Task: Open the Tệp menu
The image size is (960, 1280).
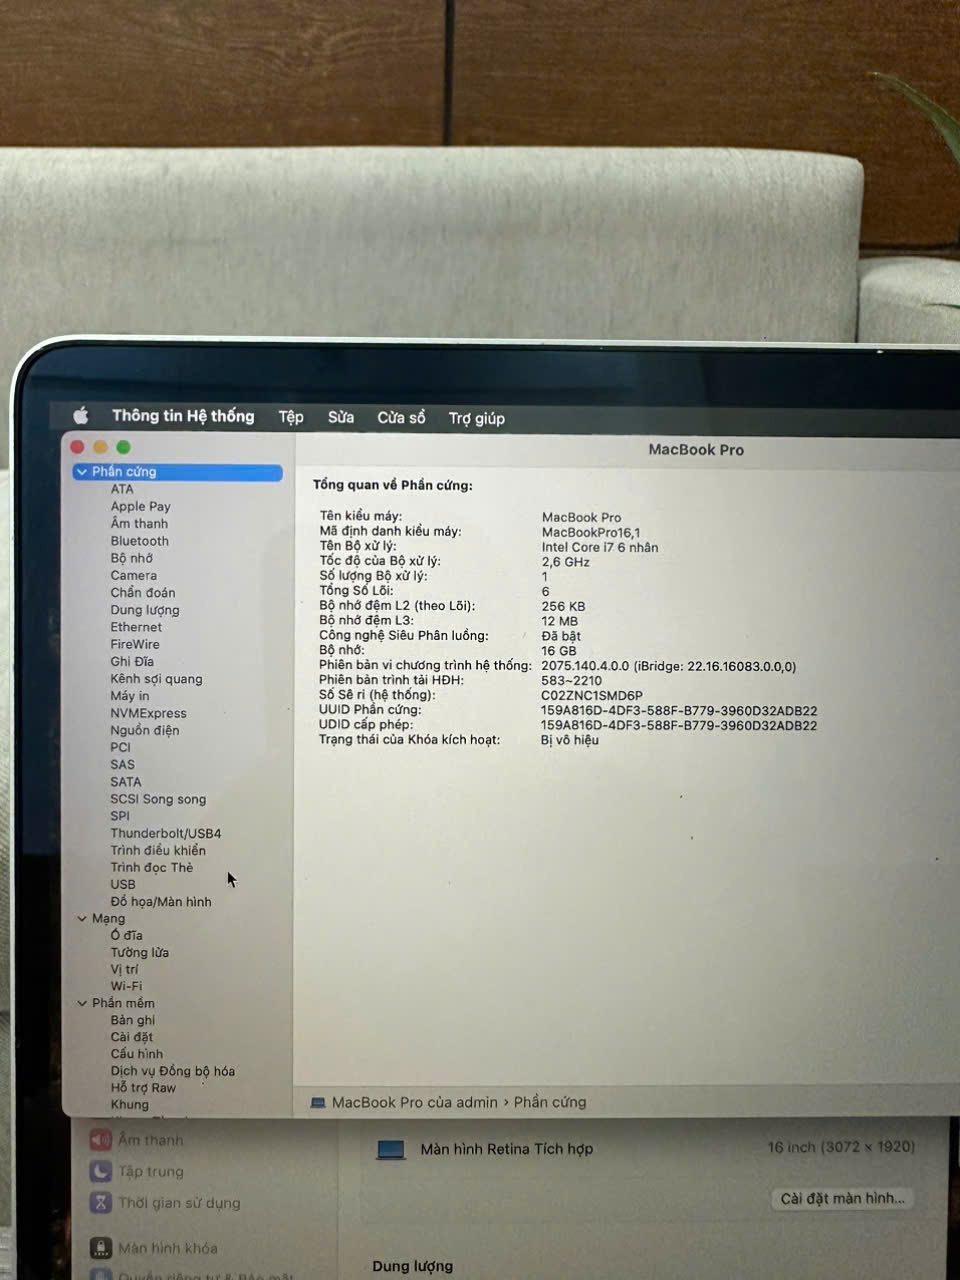Action: click(291, 416)
